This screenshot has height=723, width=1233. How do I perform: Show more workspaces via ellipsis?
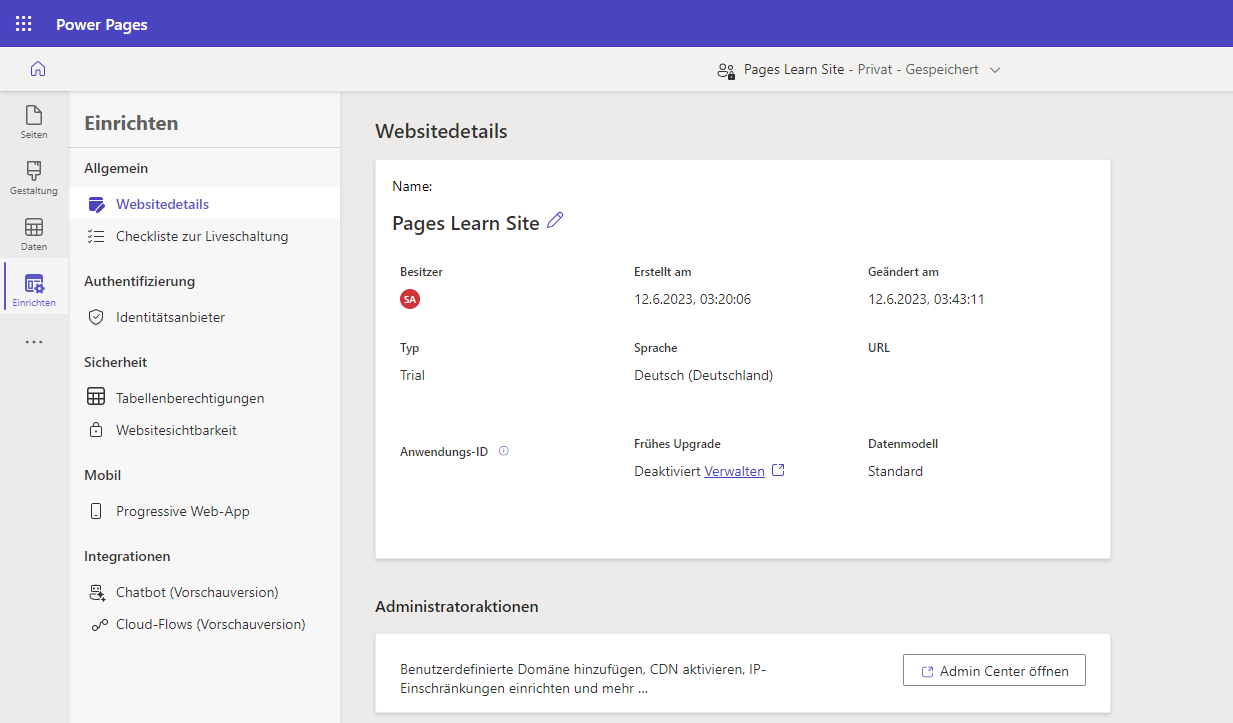point(34,342)
